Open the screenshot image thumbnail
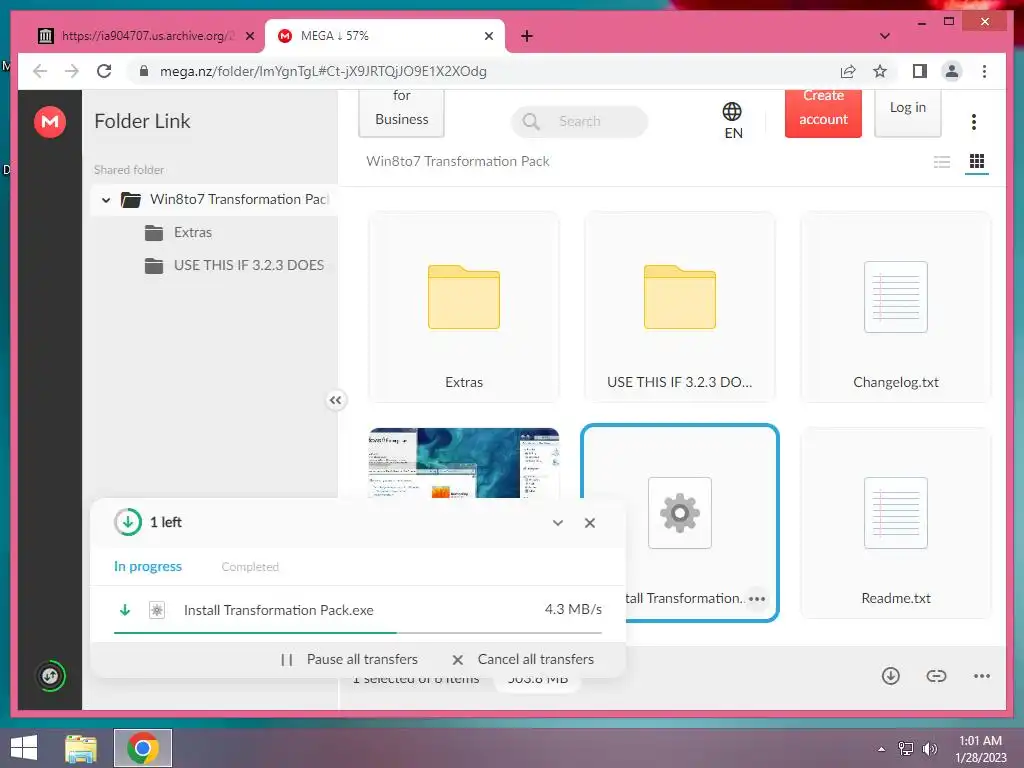 coord(464,463)
